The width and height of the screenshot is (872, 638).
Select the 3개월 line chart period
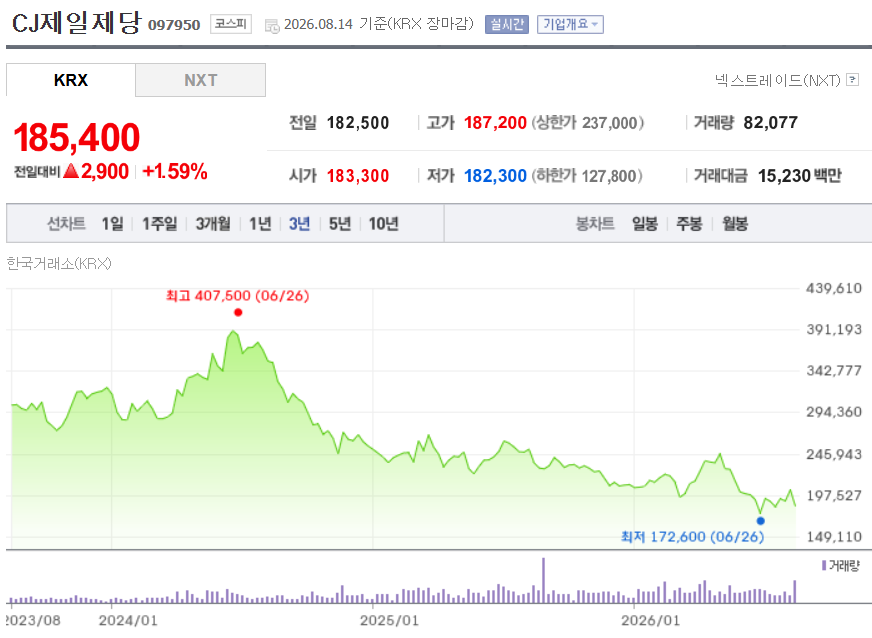click(213, 224)
